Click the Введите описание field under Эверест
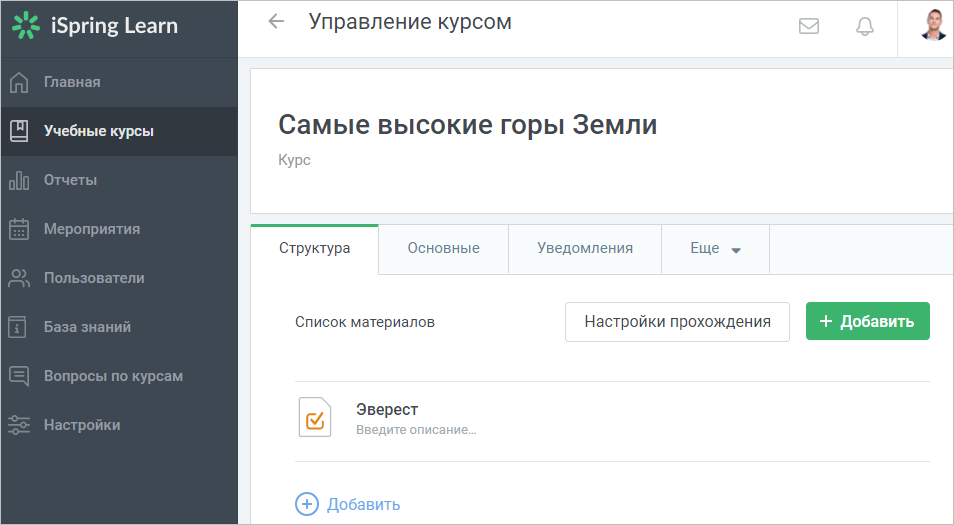Viewport: 954px width, 525px height. coord(416,430)
